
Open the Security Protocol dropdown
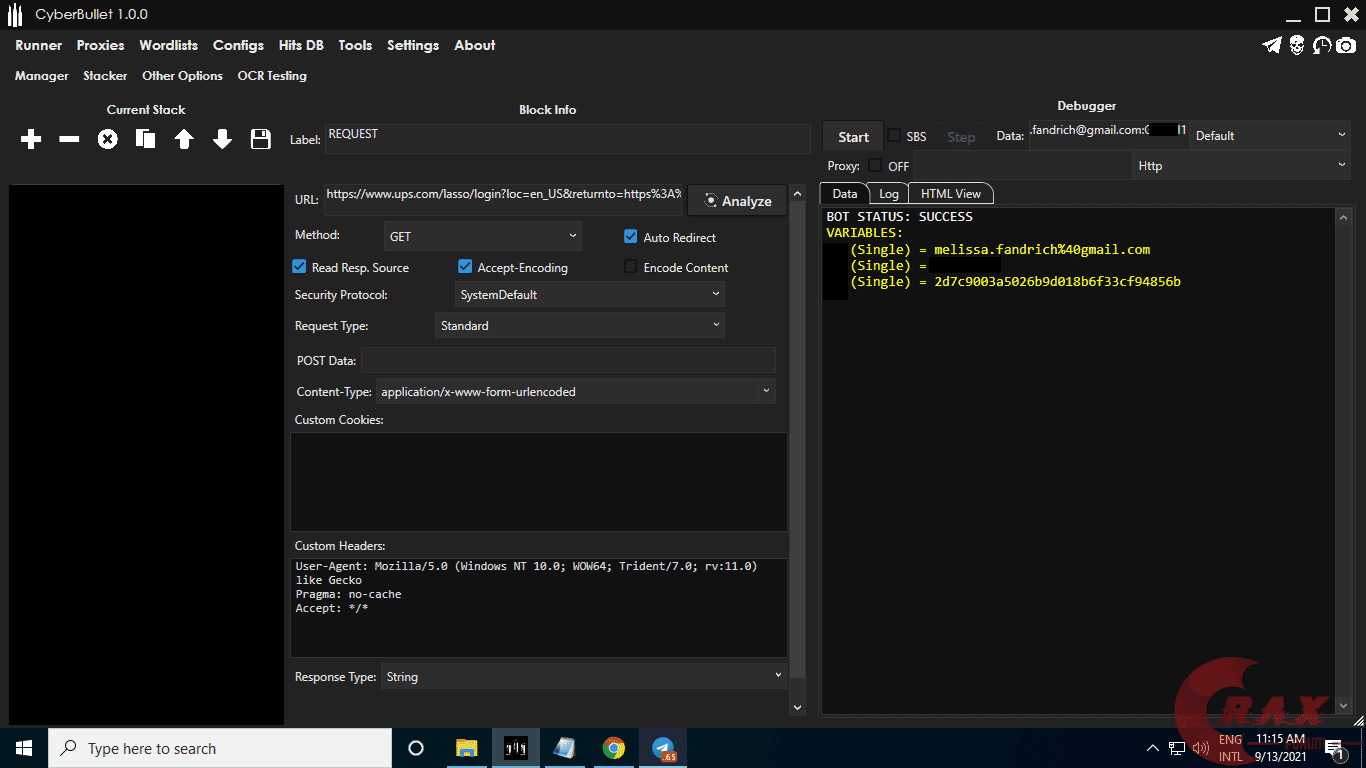click(x=589, y=294)
